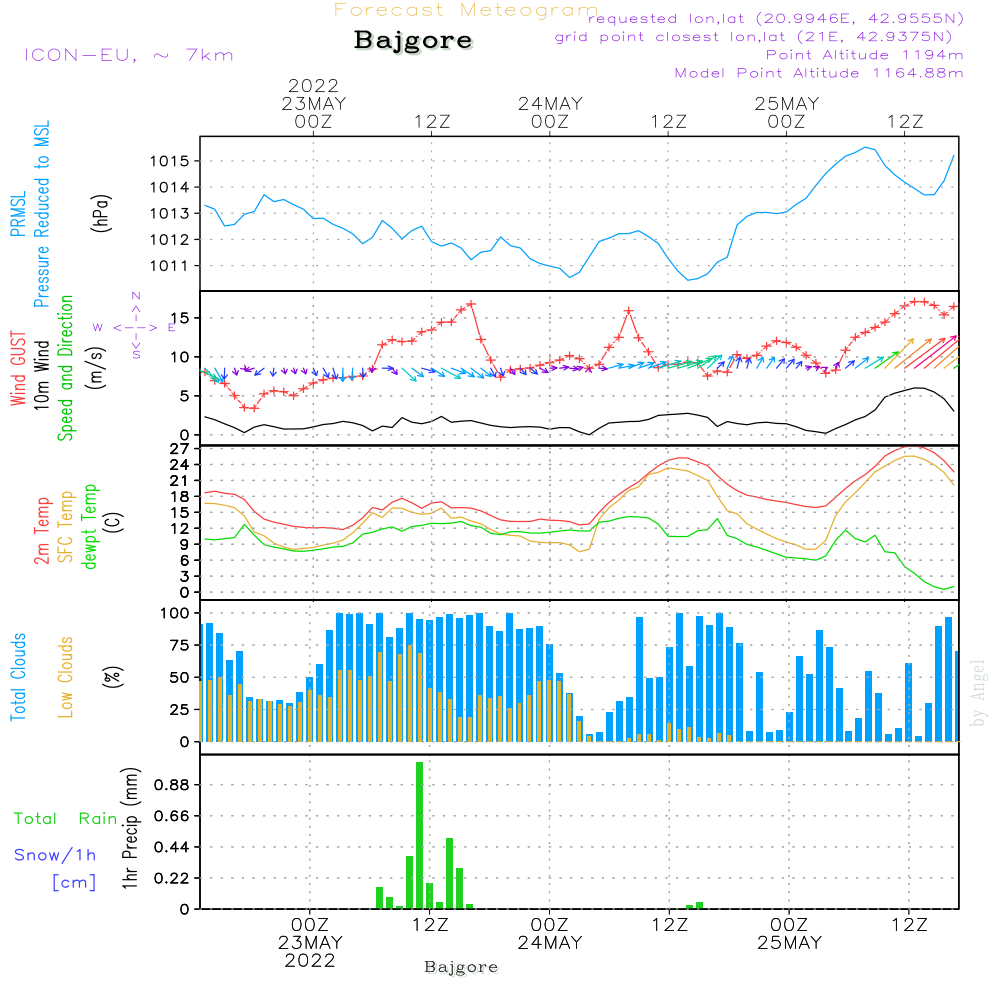Image resolution: width=1000 pixels, height=1000 pixels.
Task: Click the 24MAY 00Z label on top axis
Action: [550, 112]
